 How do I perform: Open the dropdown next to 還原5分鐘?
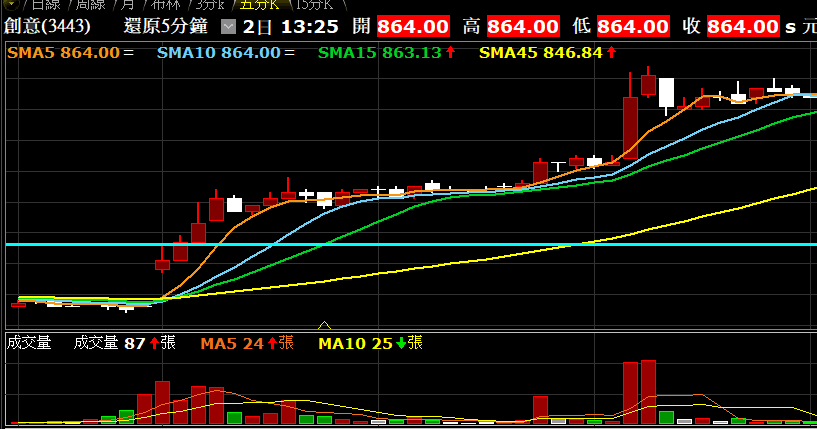(228, 27)
